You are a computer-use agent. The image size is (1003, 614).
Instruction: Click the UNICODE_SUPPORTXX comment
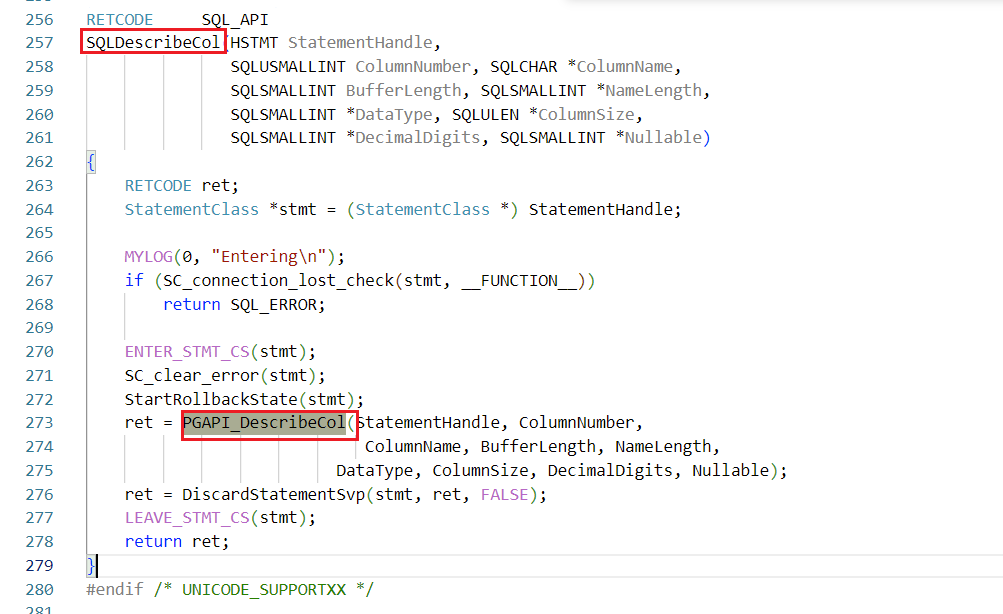pos(264,590)
